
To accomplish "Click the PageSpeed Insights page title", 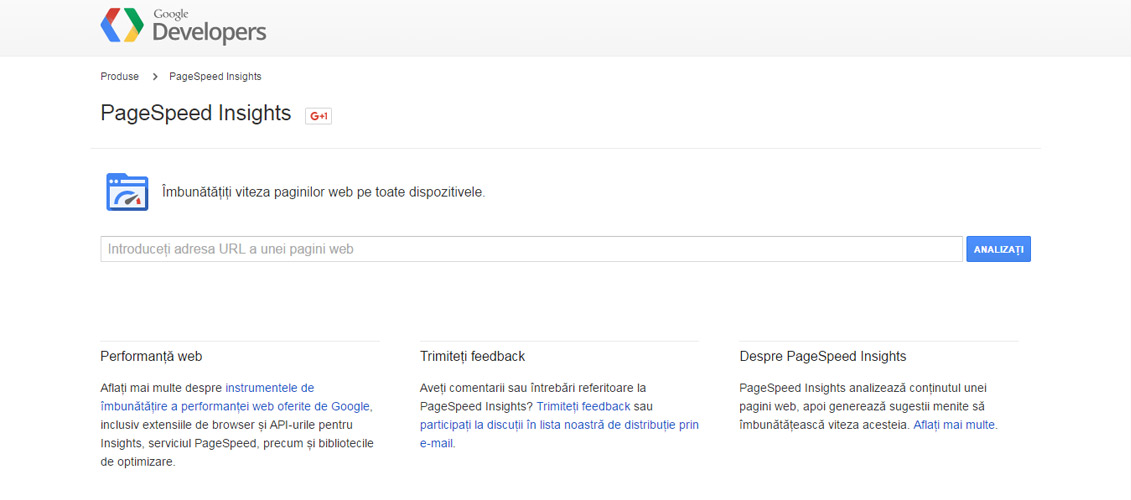I will (195, 113).
